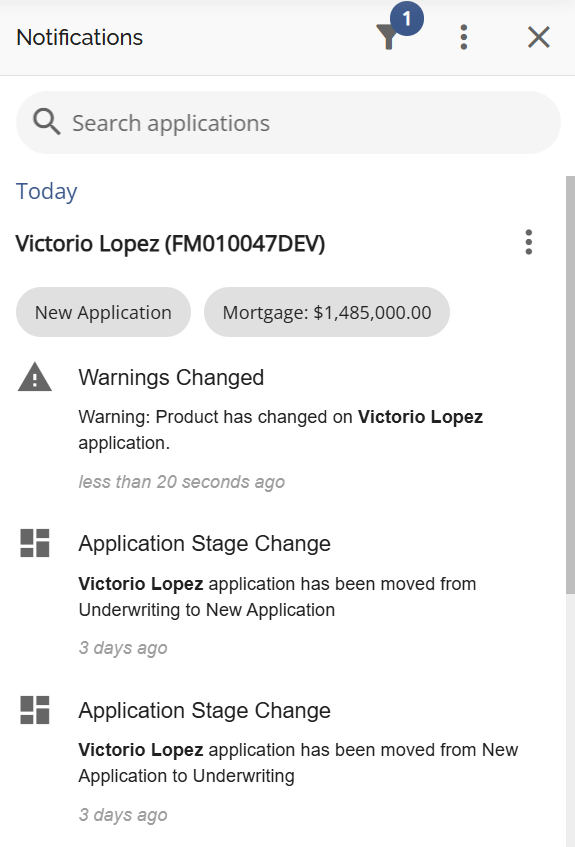Open the Notifications panel more options menu
575x847 pixels.
point(463,37)
